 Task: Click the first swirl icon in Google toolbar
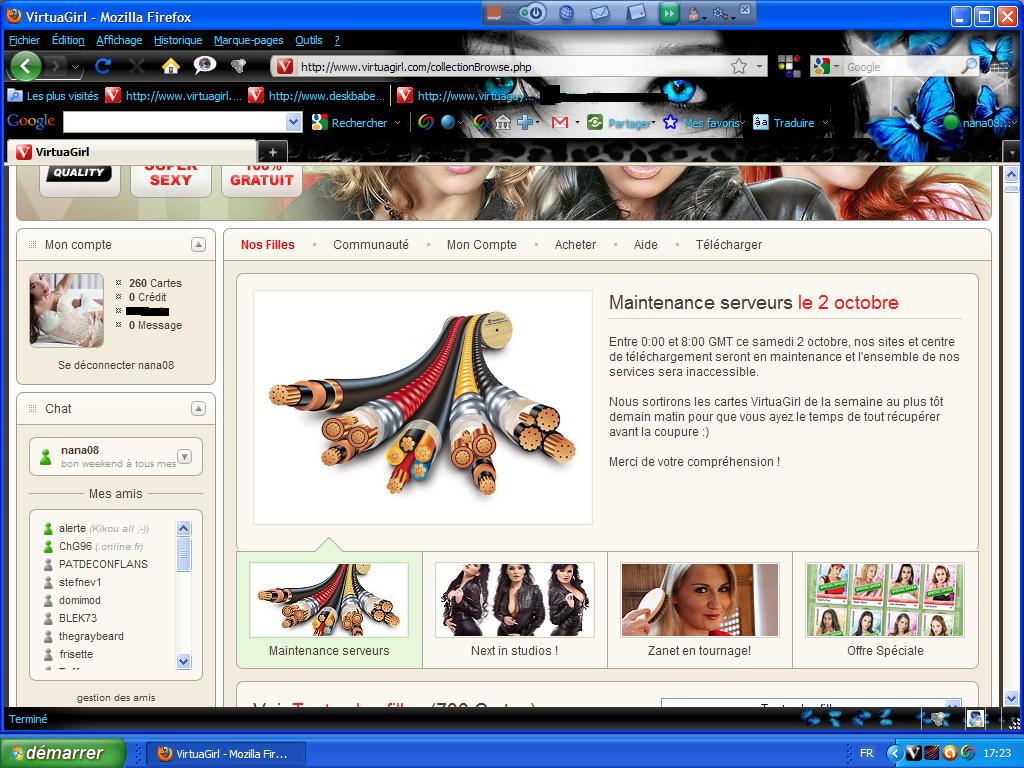(x=426, y=122)
